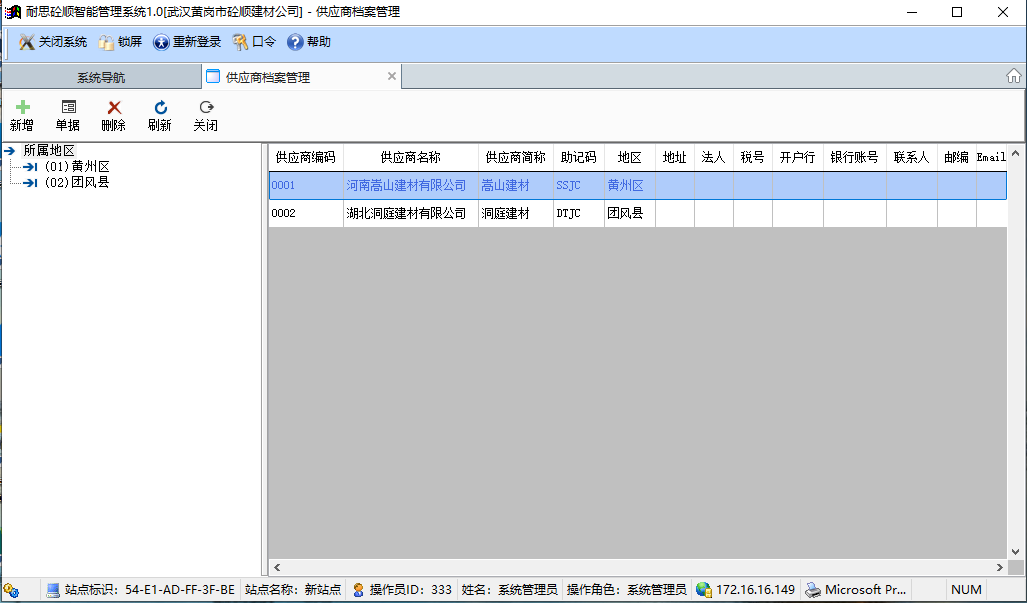Open 帮助 help
Screen dimensions: 1027x603
pyautogui.click(x=309, y=42)
